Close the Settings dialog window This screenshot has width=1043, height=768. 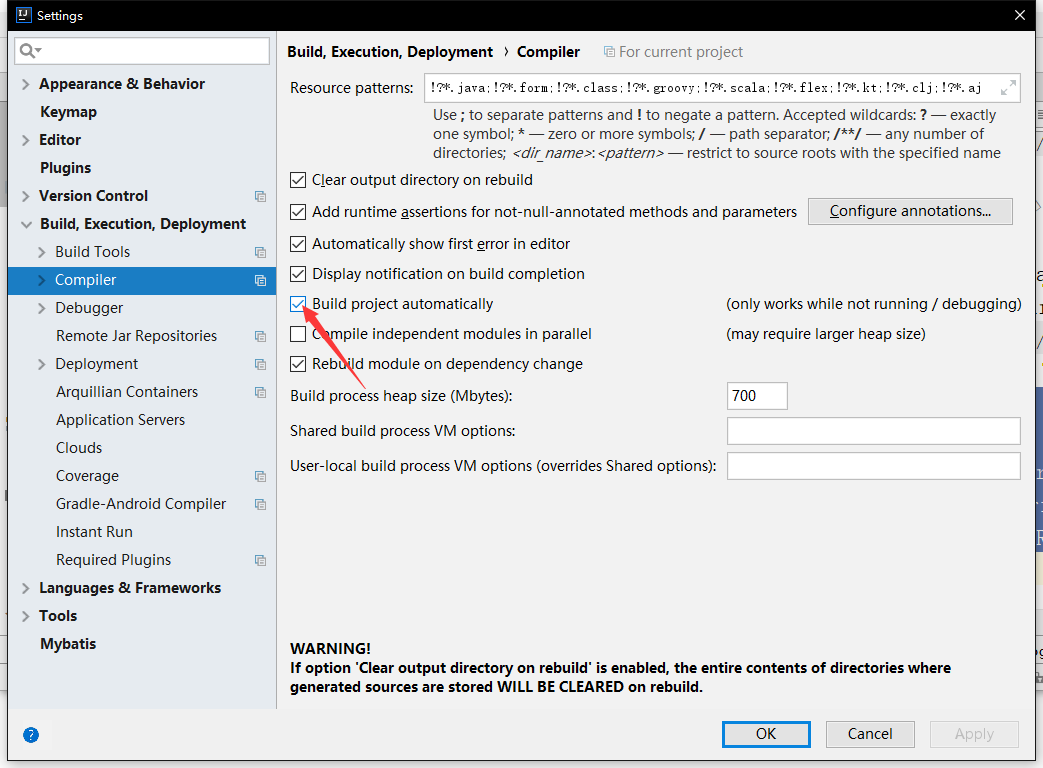(1020, 15)
